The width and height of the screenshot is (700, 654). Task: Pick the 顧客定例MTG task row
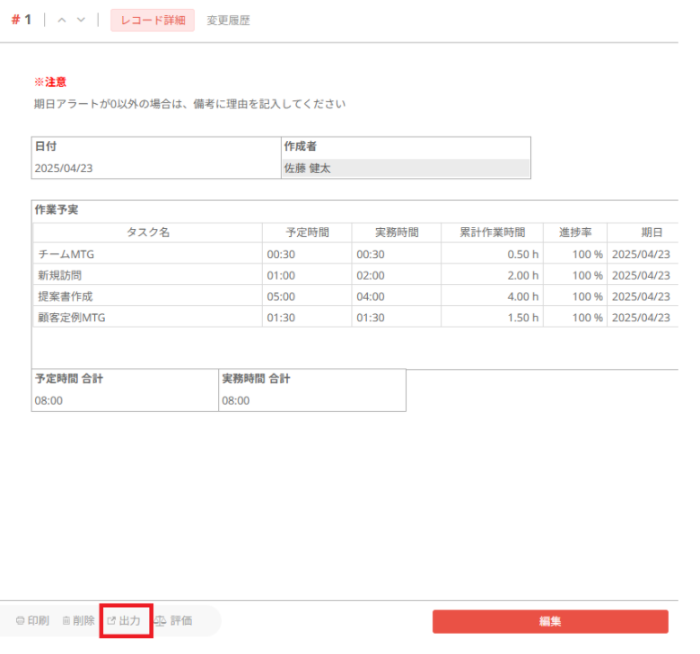coord(147,317)
